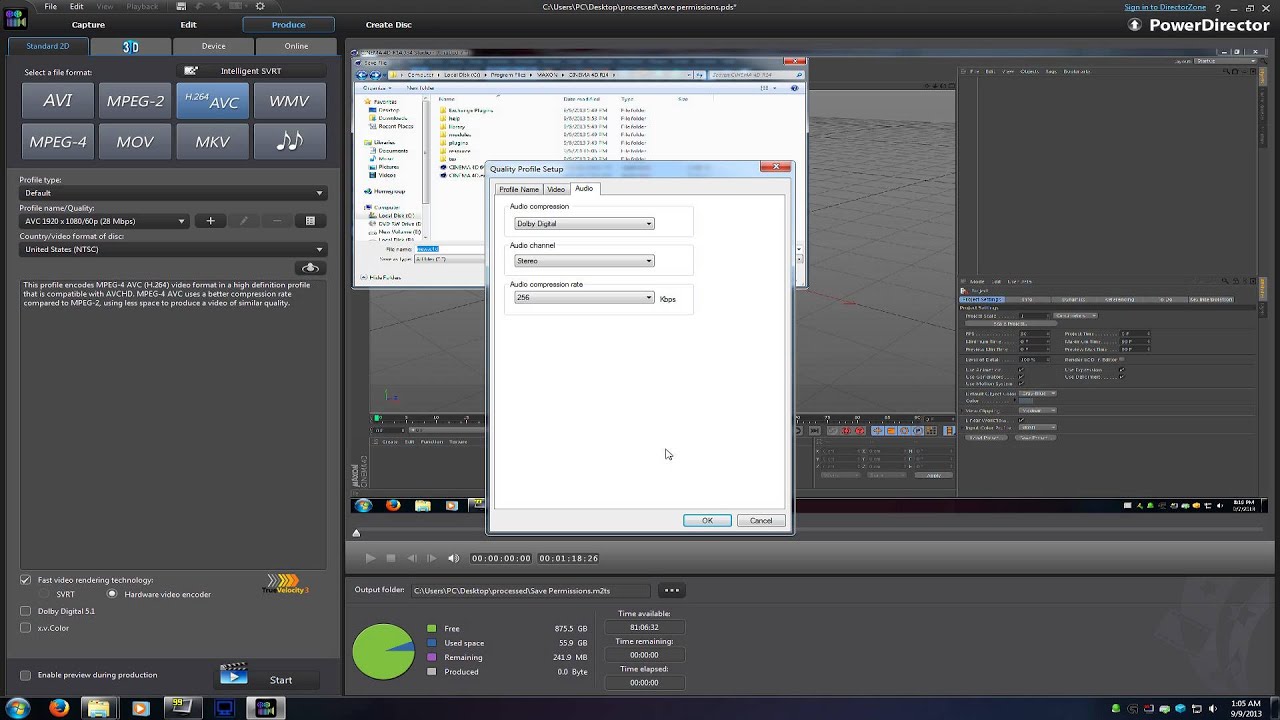
Task: Switch to the 3D output tab
Action: click(130, 46)
